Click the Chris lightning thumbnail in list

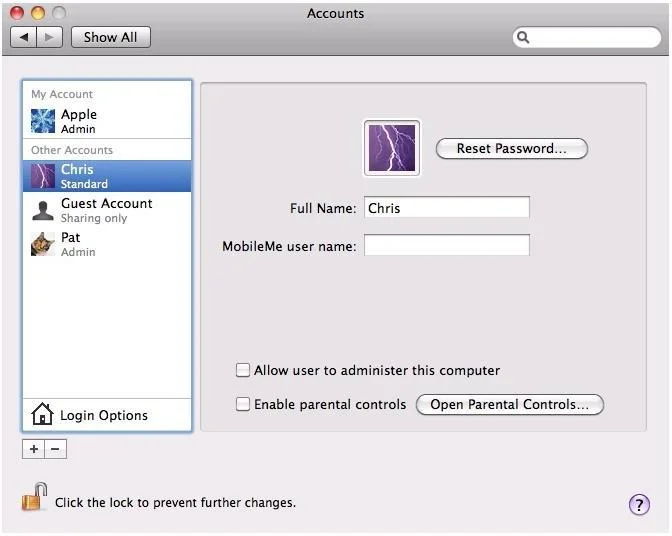43,176
